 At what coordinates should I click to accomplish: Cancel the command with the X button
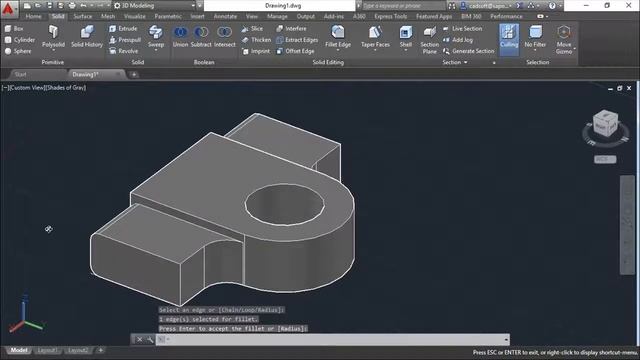[139, 340]
